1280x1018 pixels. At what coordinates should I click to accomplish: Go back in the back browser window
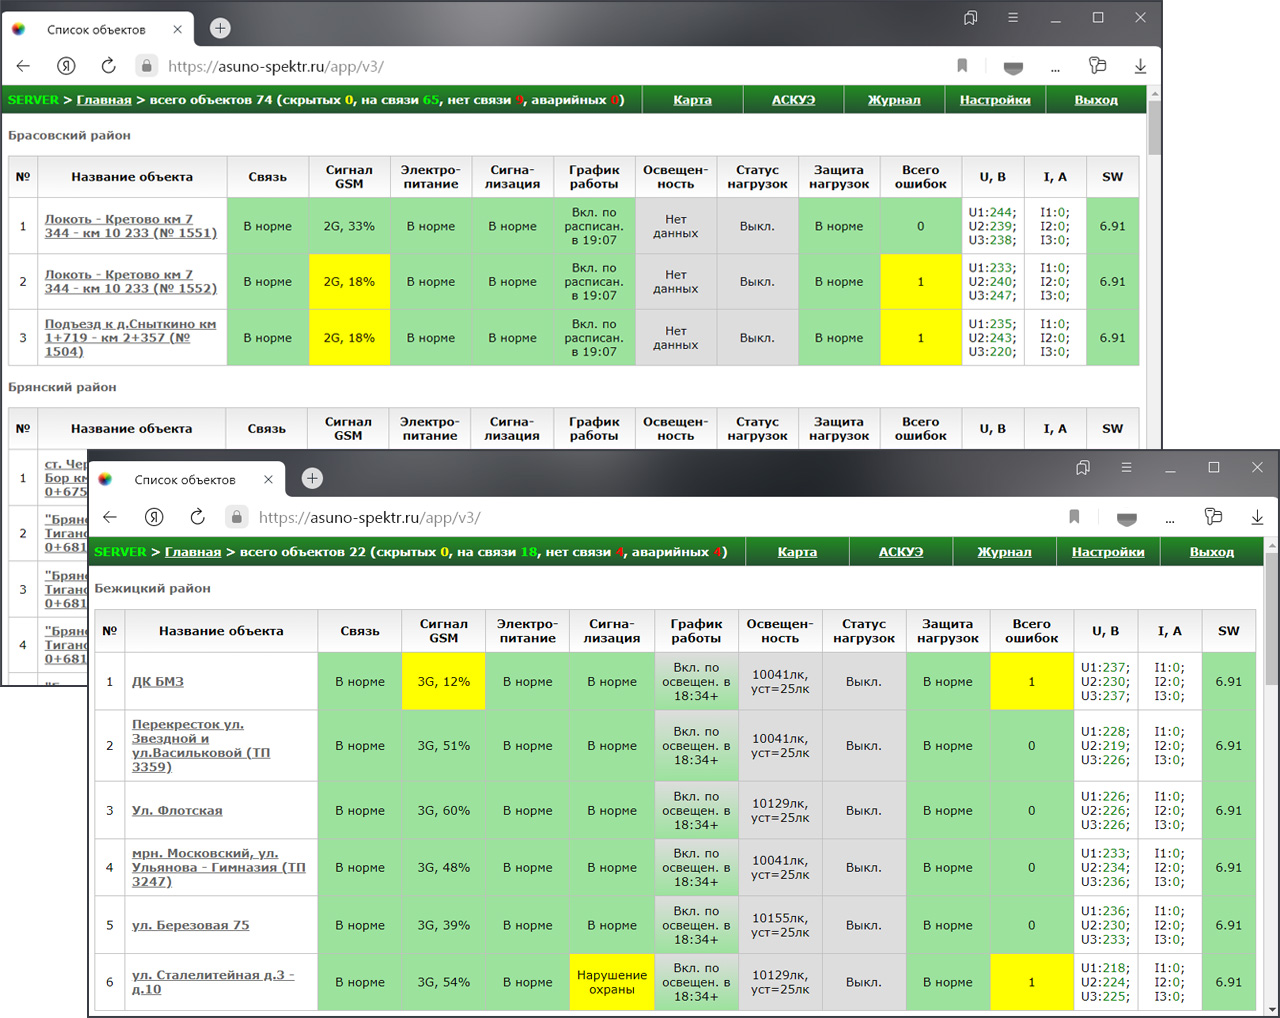pyautogui.click(x=24, y=66)
